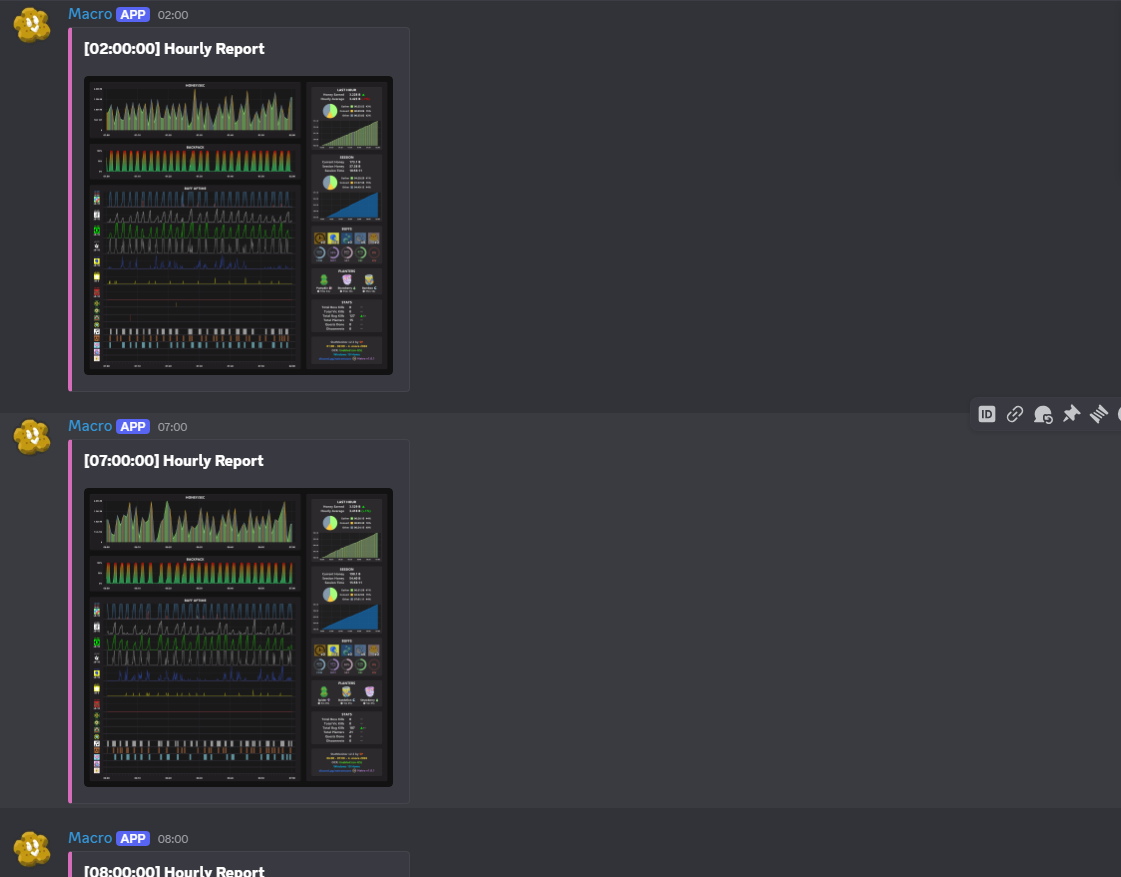Click the Macro username on 08:00 message
1121x877 pixels.
click(90, 838)
